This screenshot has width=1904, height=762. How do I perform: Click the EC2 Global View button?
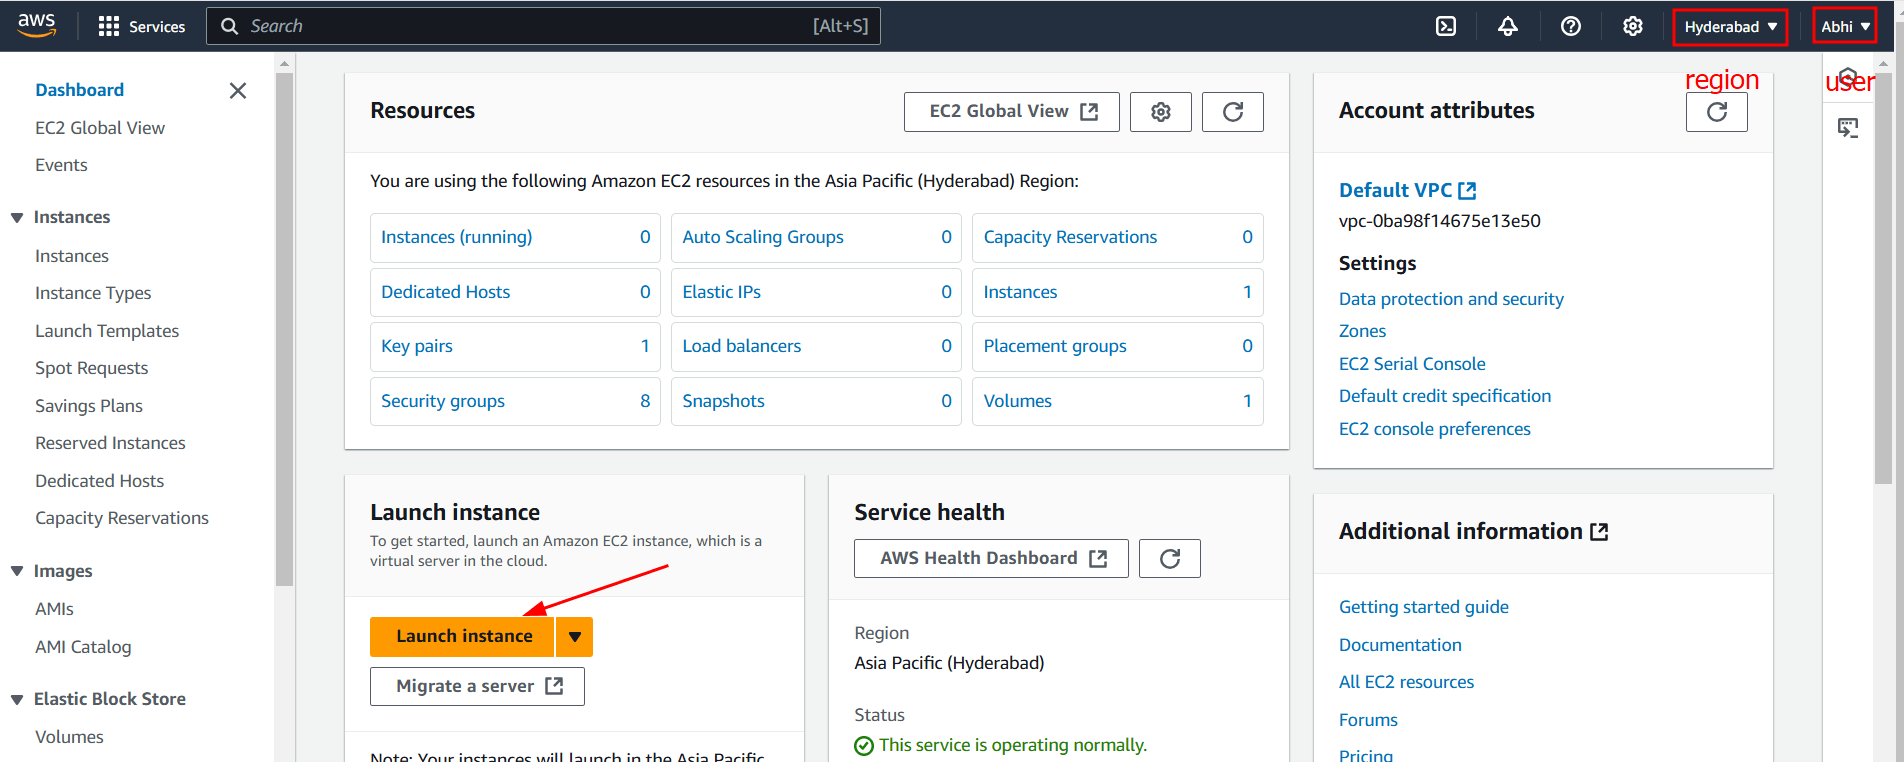tap(1012, 112)
